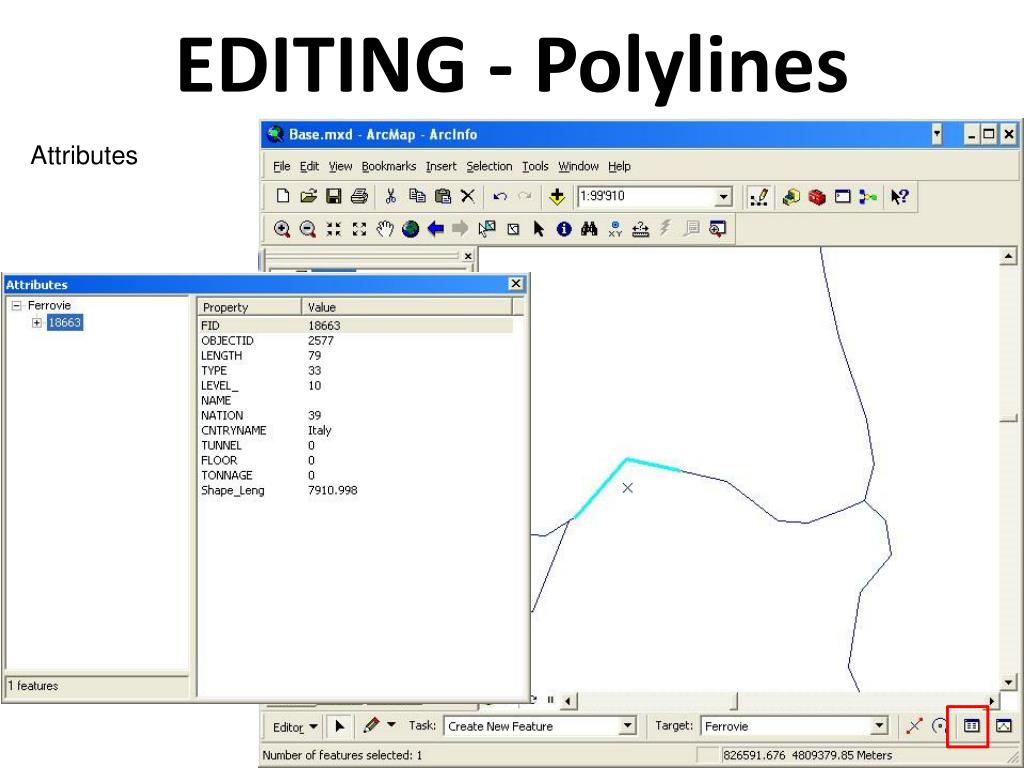Viewport: 1024px width, 768px height.
Task: Print the map using printer icon
Action: click(x=359, y=196)
